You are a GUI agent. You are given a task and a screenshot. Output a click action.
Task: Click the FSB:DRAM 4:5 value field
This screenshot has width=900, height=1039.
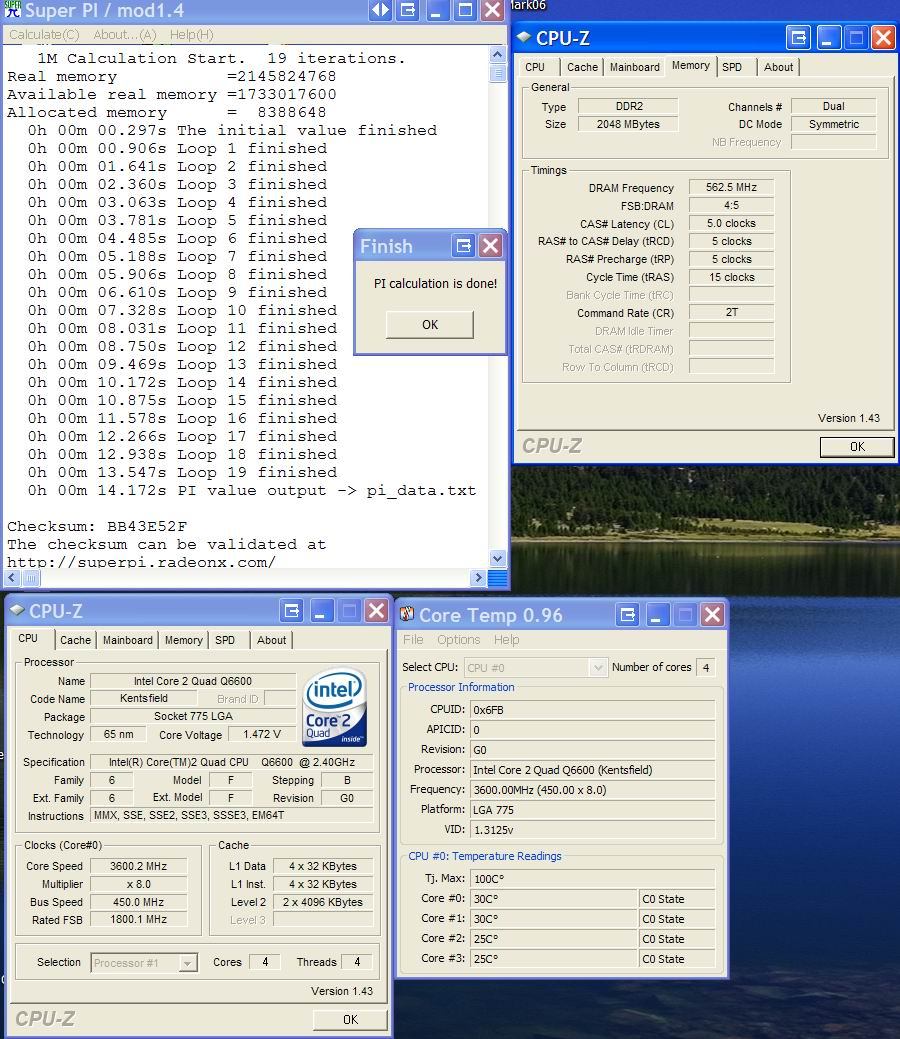(x=731, y=205)
